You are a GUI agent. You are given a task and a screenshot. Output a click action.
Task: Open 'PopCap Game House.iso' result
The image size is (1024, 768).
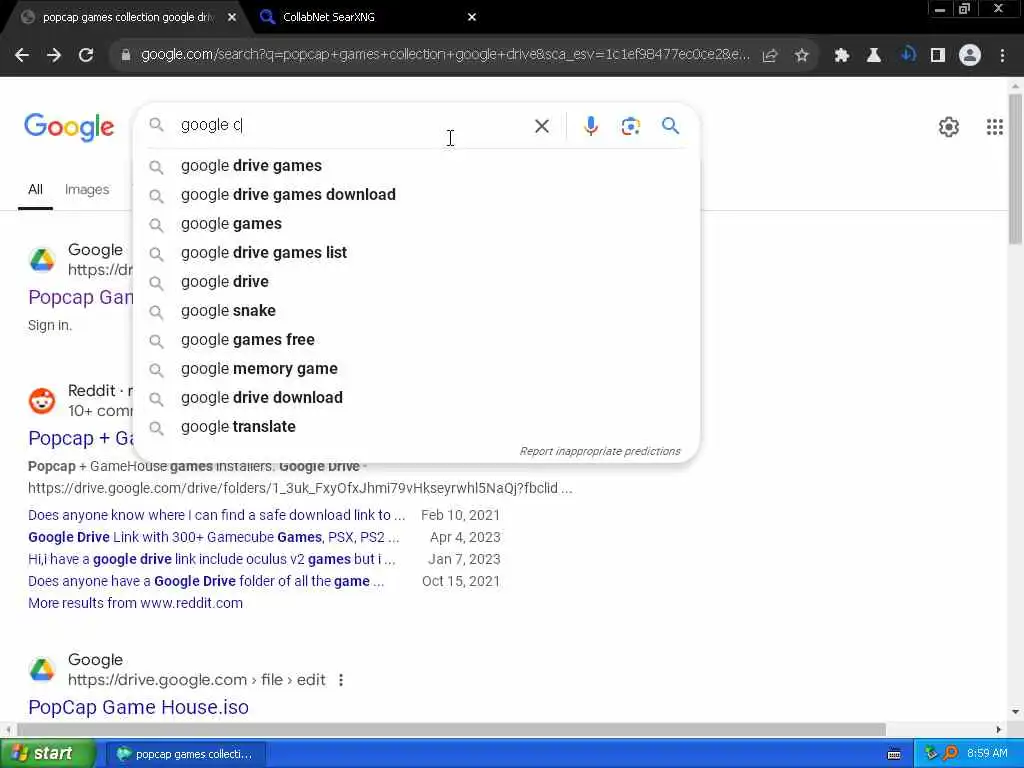point(138,707)
